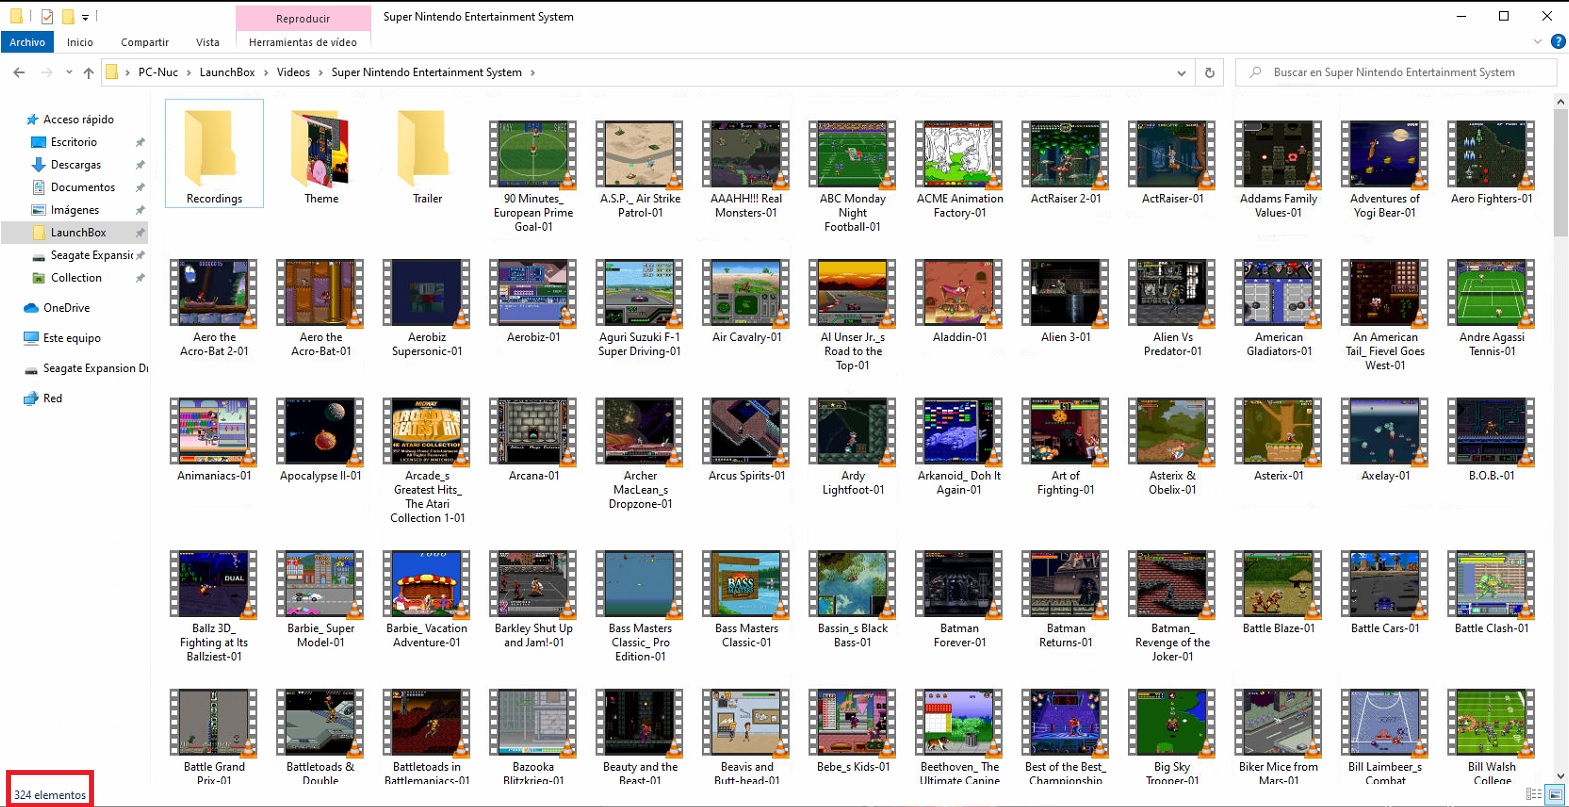Select Battle Clash-01 video file
The image size is (1569, 807).
click(x=1491, y=591)
